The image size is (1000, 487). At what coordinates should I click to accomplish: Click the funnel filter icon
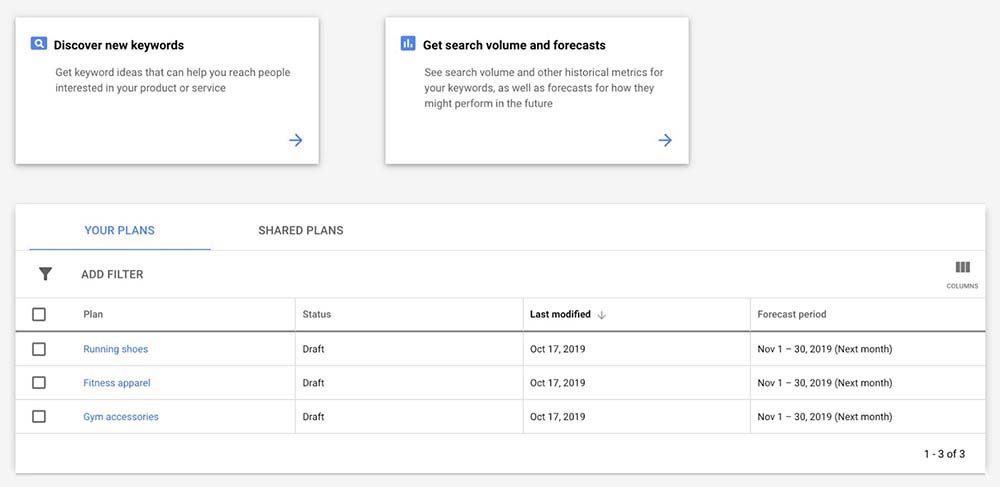[x=45, y=274]
